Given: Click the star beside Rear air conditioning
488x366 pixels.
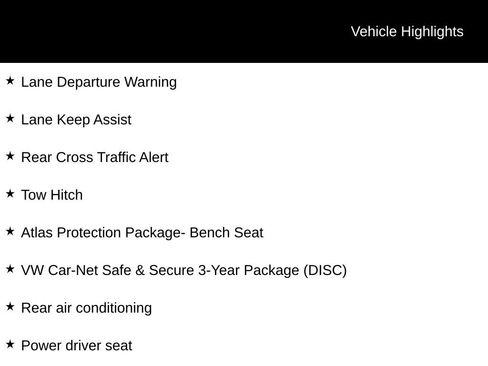Looking at the screenshot, I should [x=10, y=307].
